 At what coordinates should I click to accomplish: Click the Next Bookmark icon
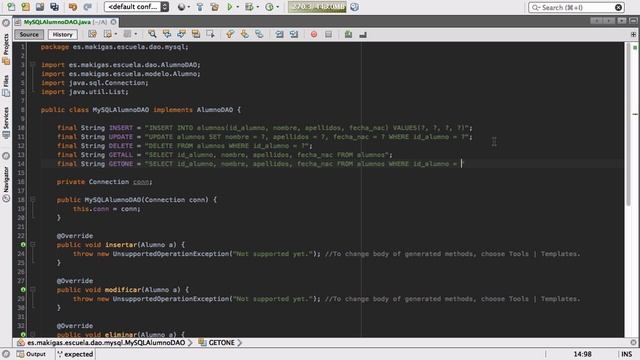pyautogui.click(x=244, y=34)
